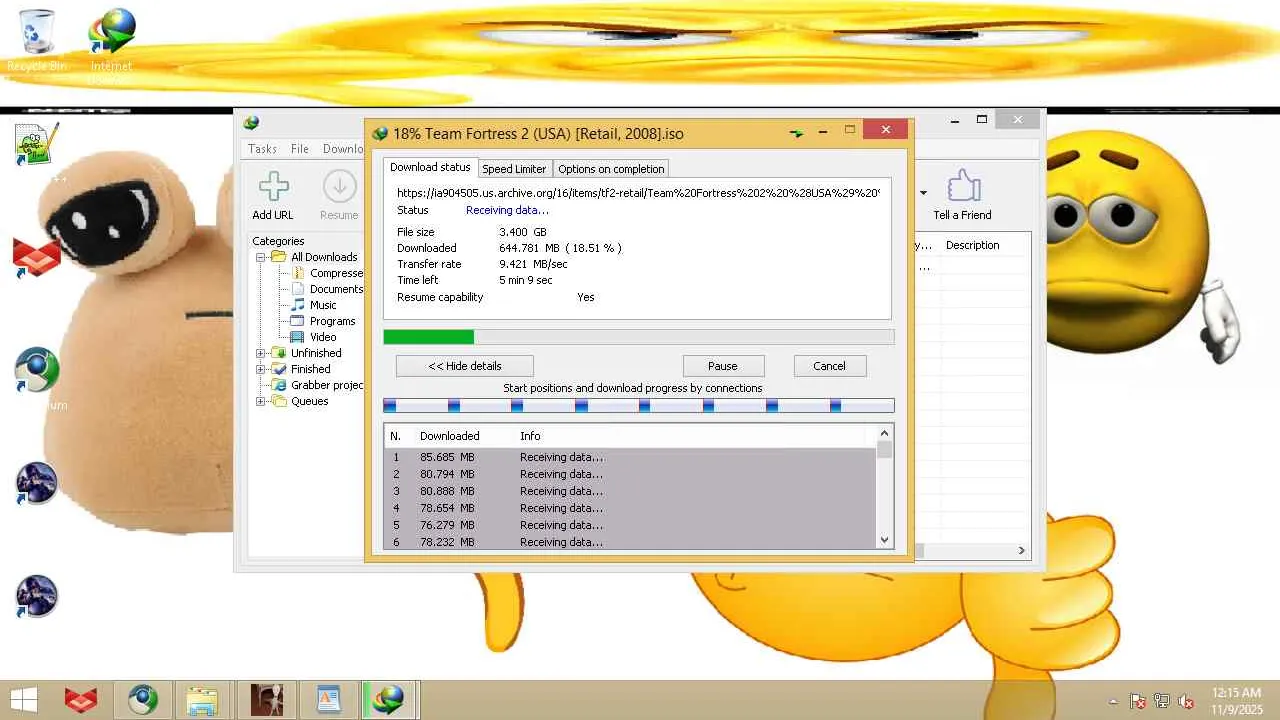
Task: Expand the Finished category node
Action: pyautogui.click(x=262, y=369)
